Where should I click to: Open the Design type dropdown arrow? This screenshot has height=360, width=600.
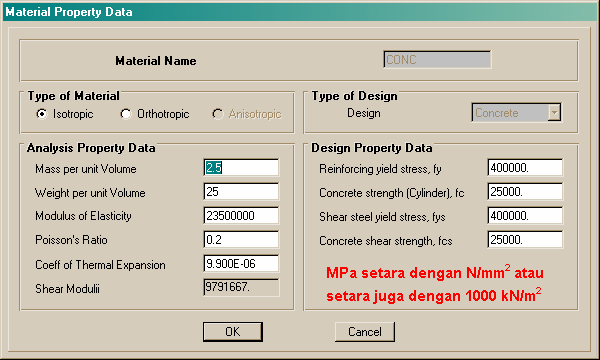coord(554,112)
